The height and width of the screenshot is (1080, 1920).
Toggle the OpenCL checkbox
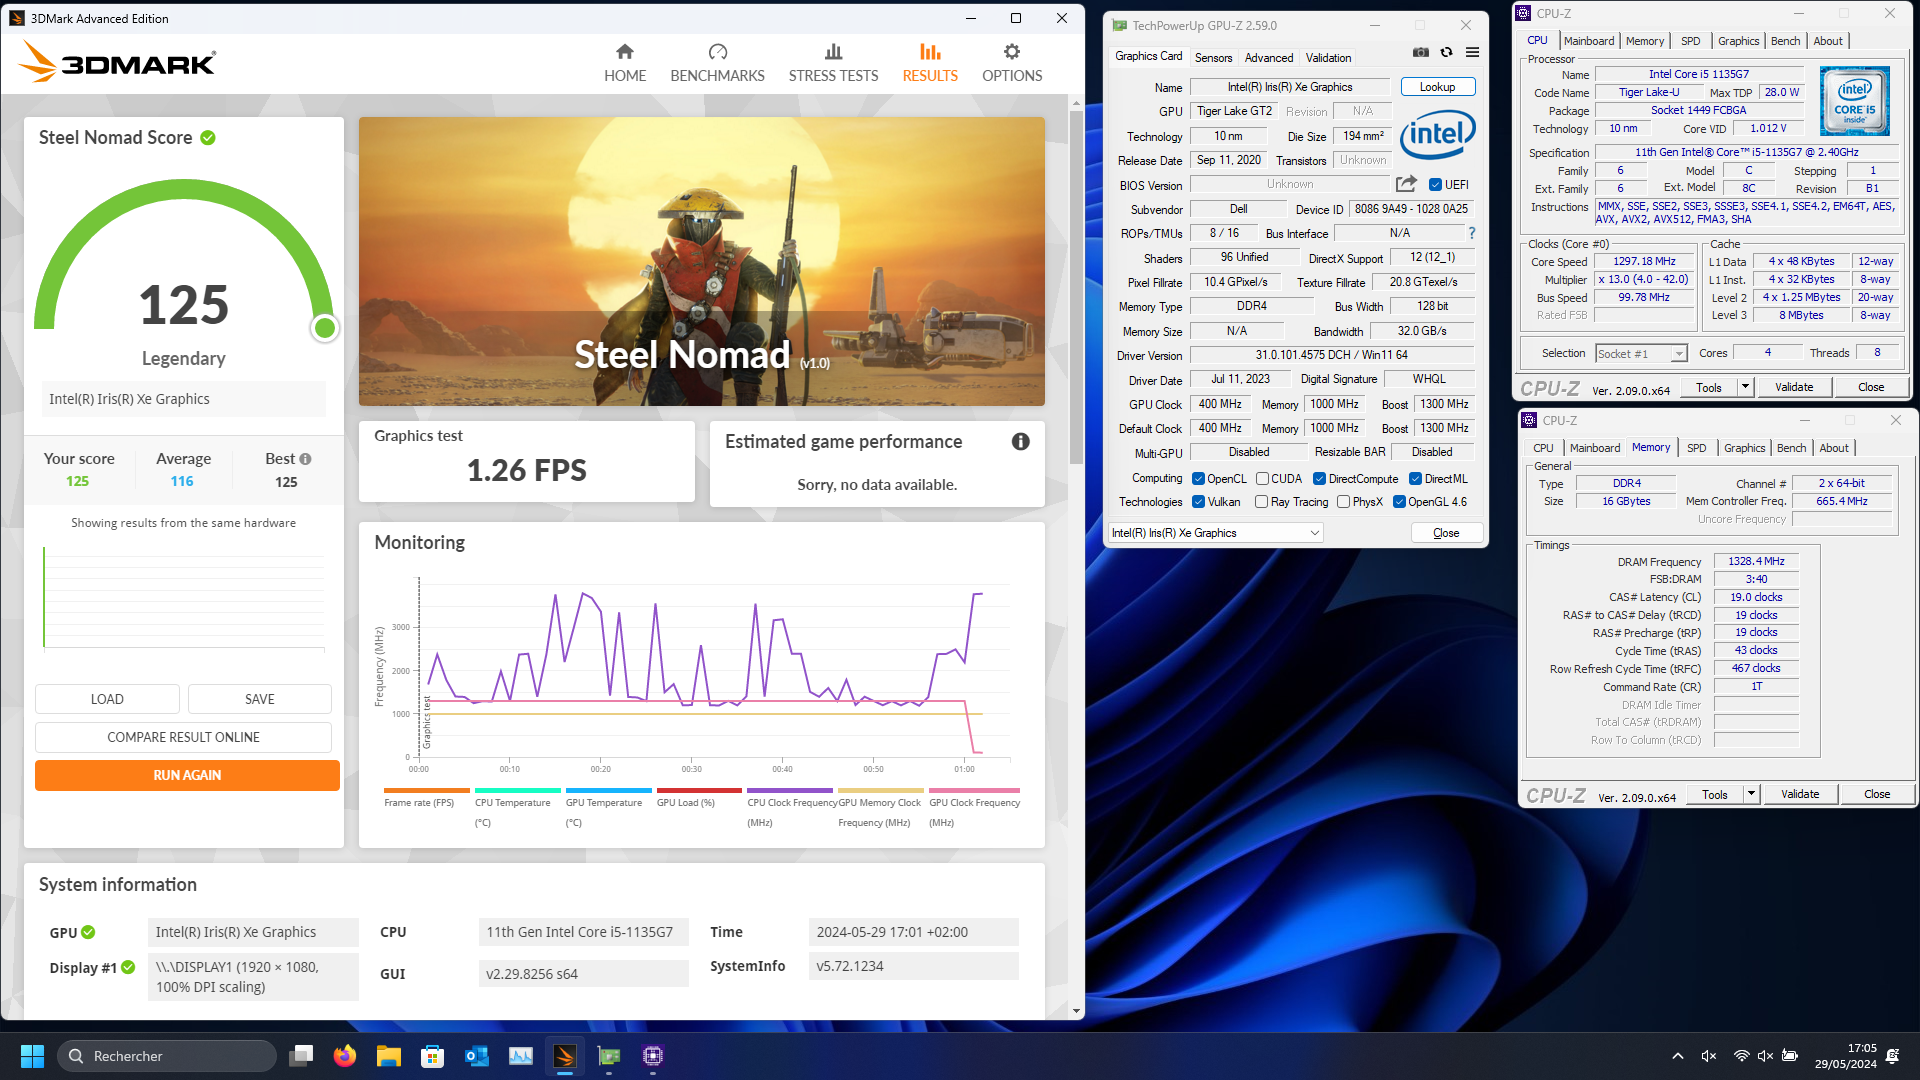[1198, 479]
